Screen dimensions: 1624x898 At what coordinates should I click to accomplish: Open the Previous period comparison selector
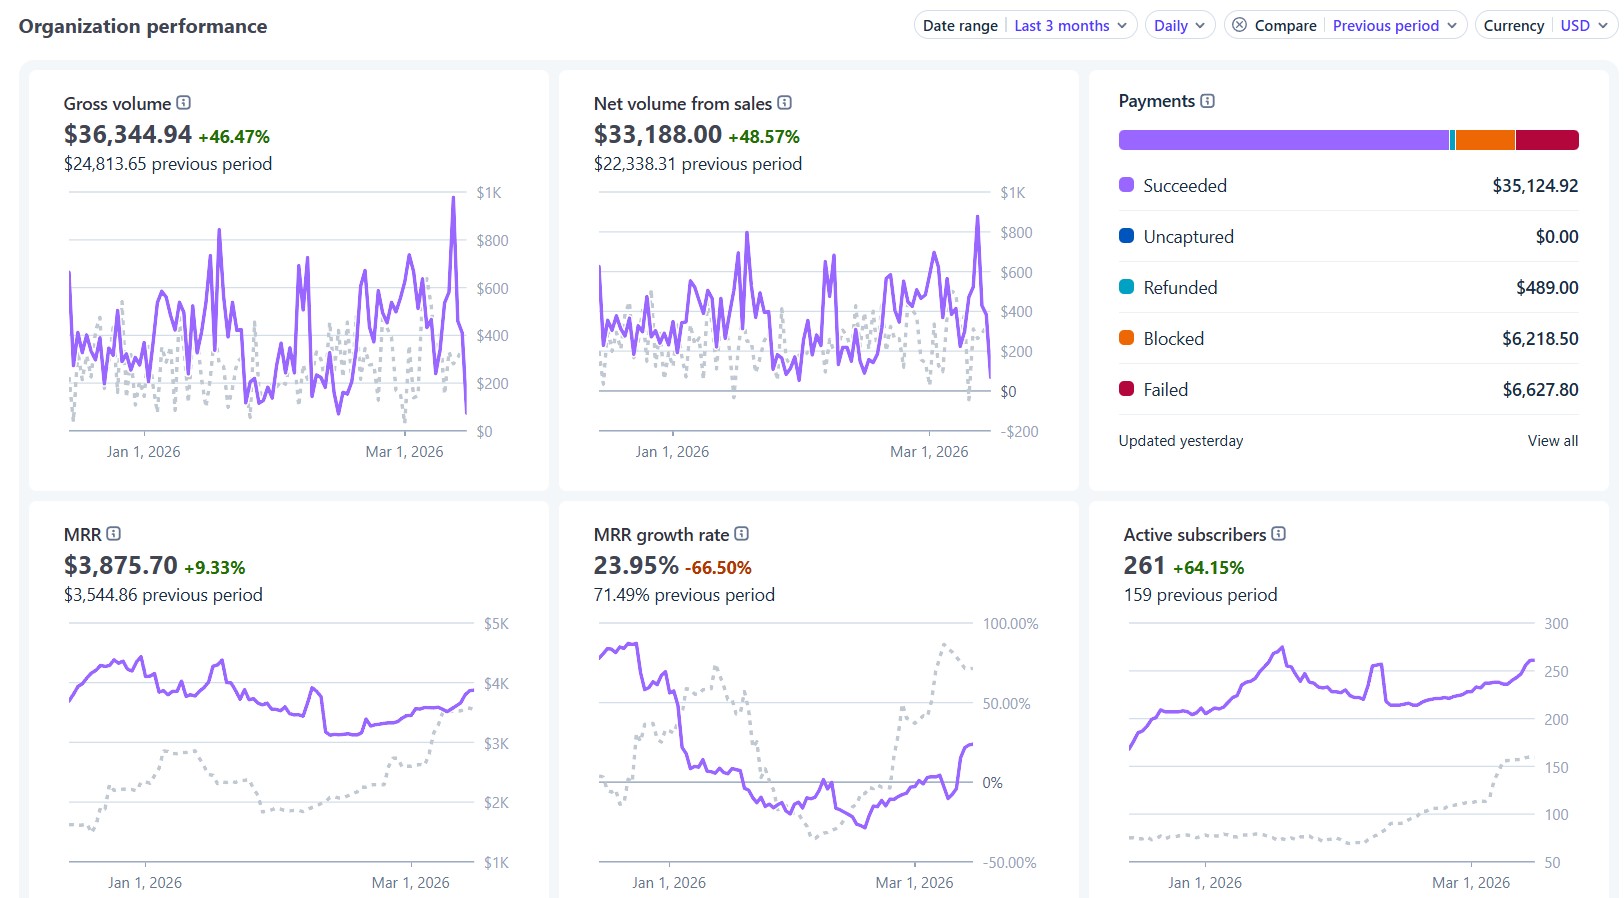(x=1394, y=25)
